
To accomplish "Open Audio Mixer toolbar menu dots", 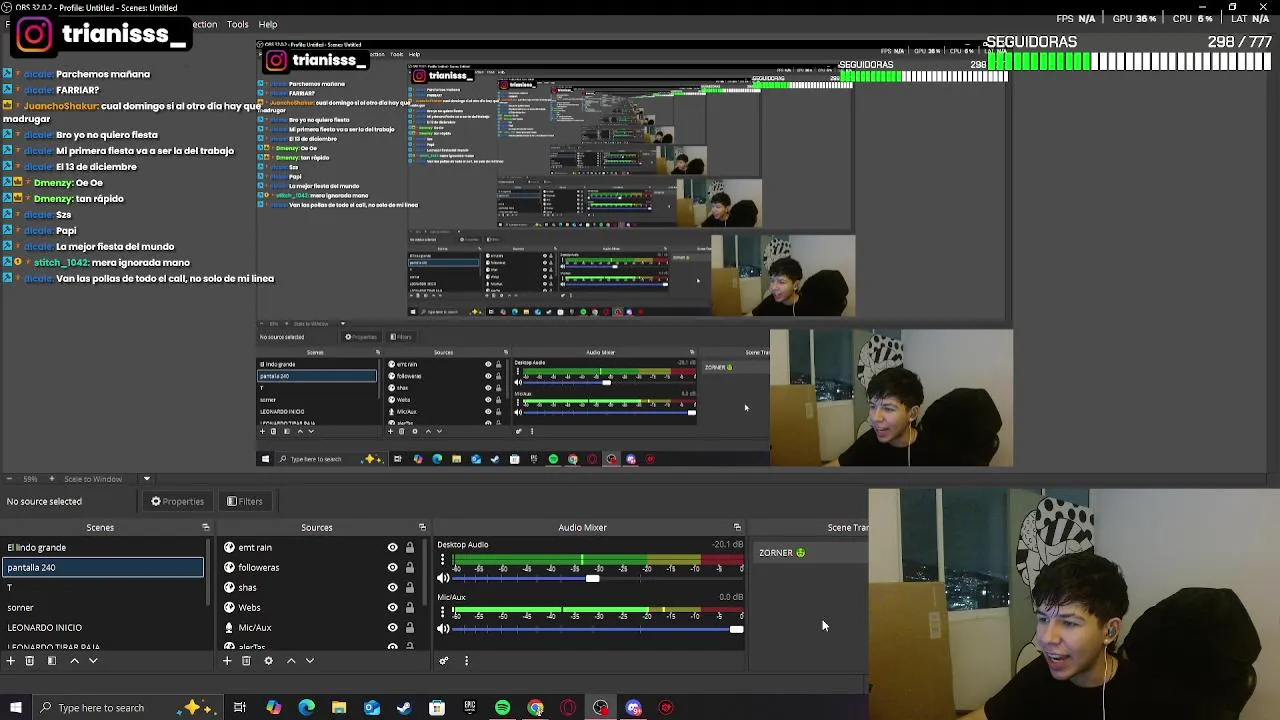I will click(x=466, y=660).
